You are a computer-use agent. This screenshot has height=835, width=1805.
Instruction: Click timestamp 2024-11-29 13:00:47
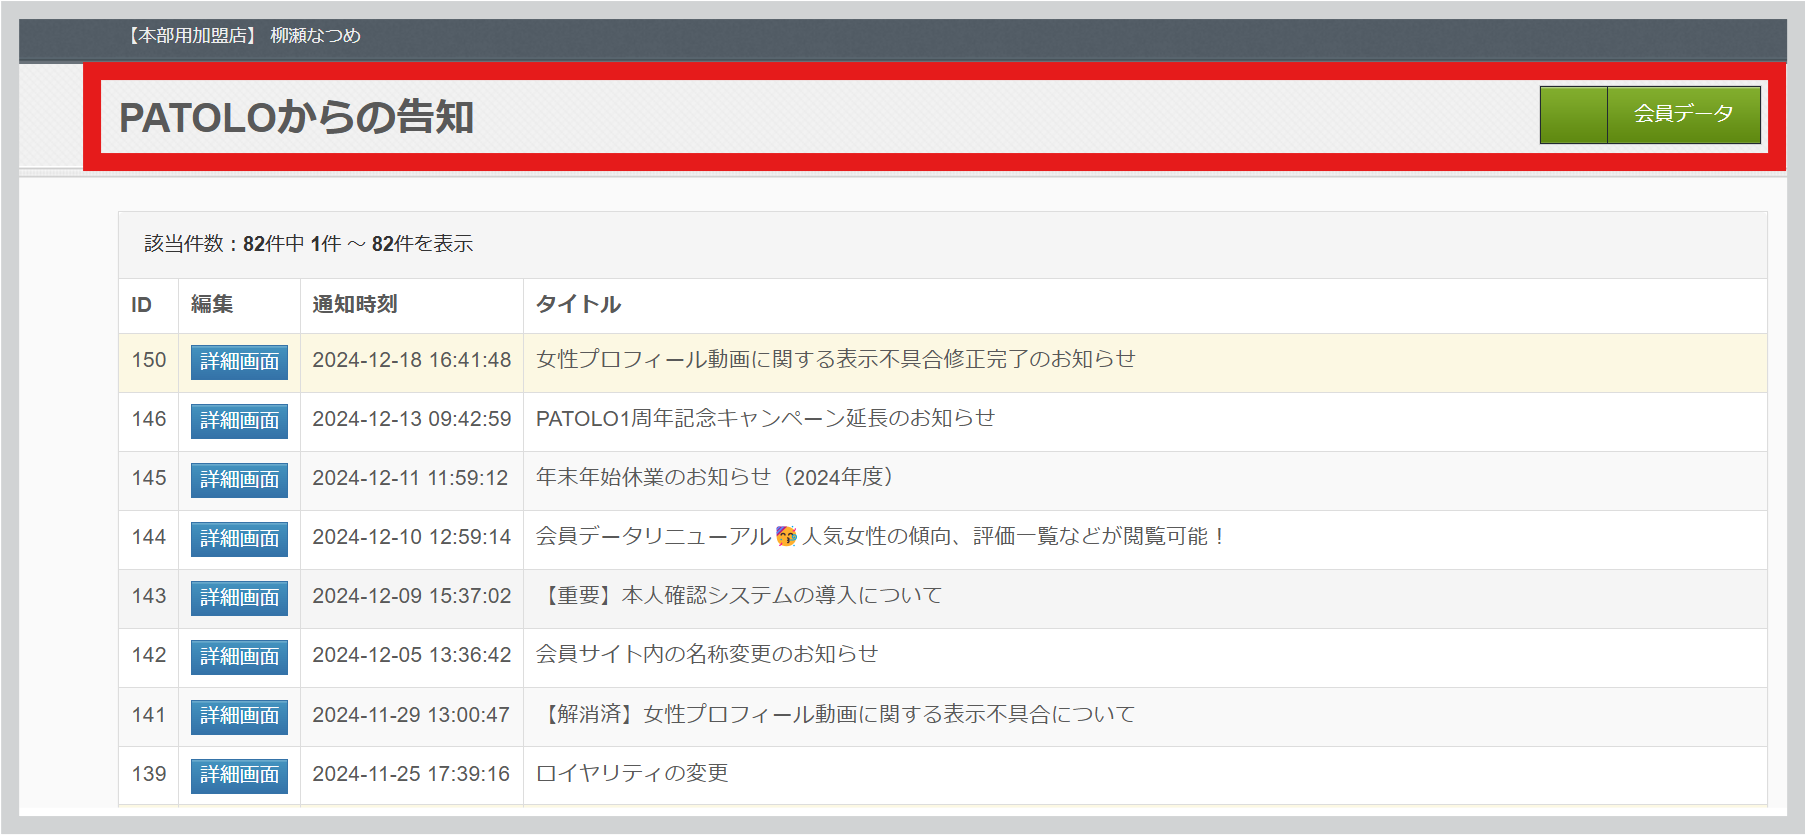point(411,715)
